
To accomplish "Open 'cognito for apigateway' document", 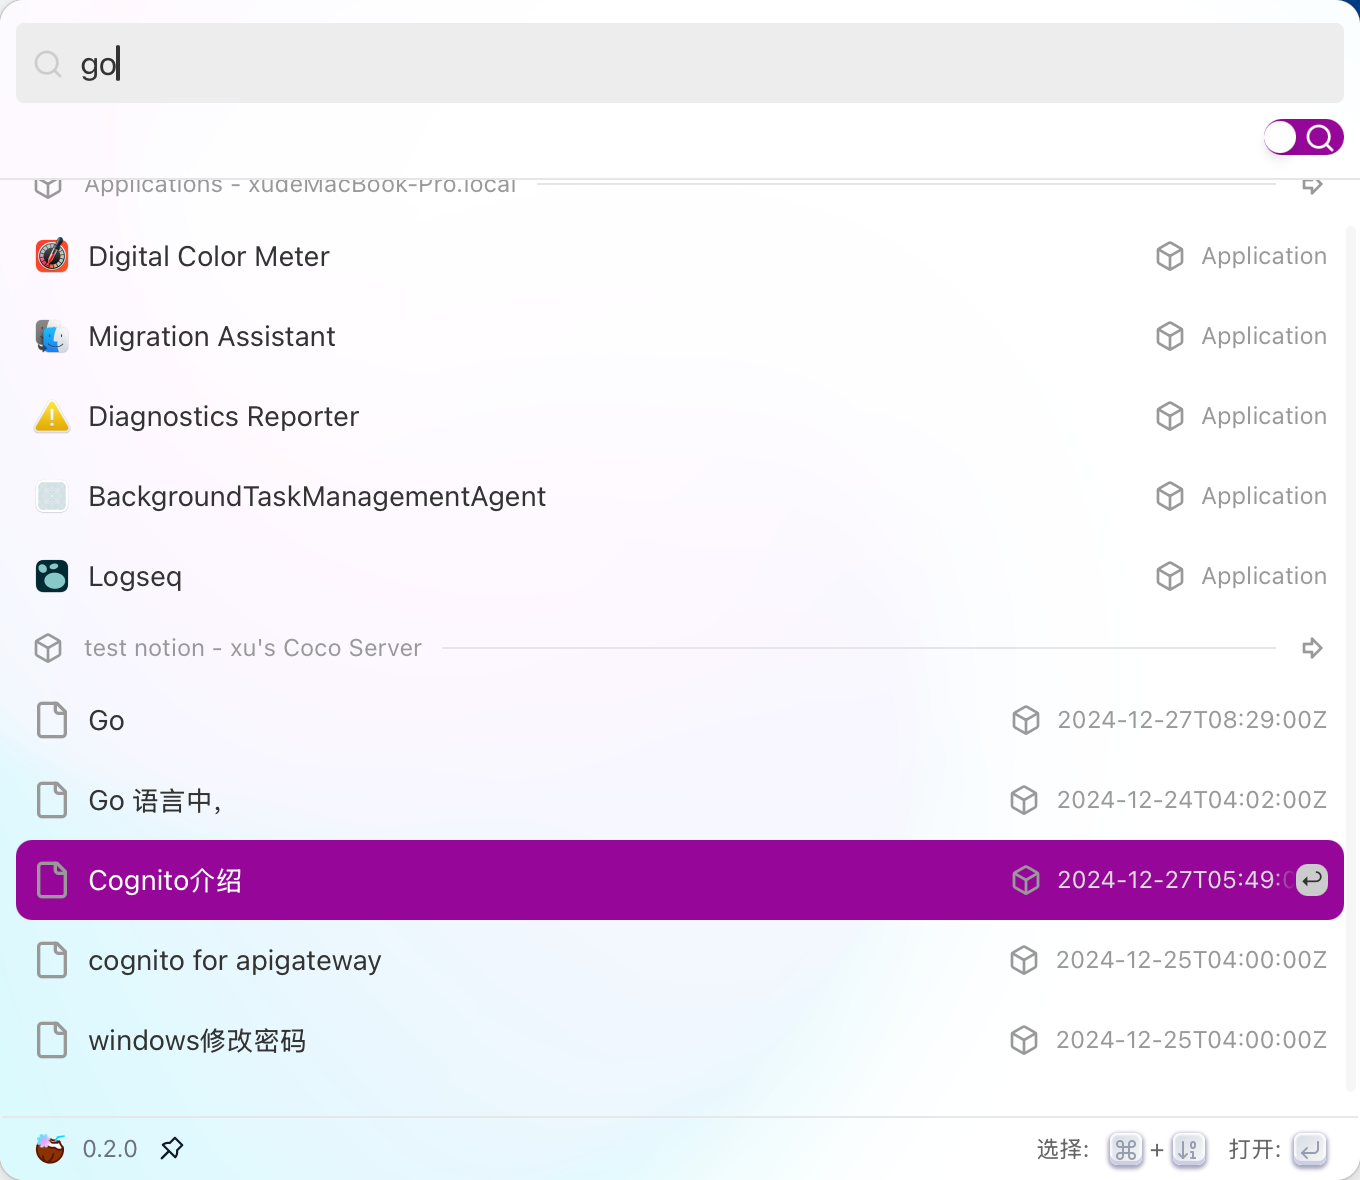I will pyautogui.click(x=680, y=960).
